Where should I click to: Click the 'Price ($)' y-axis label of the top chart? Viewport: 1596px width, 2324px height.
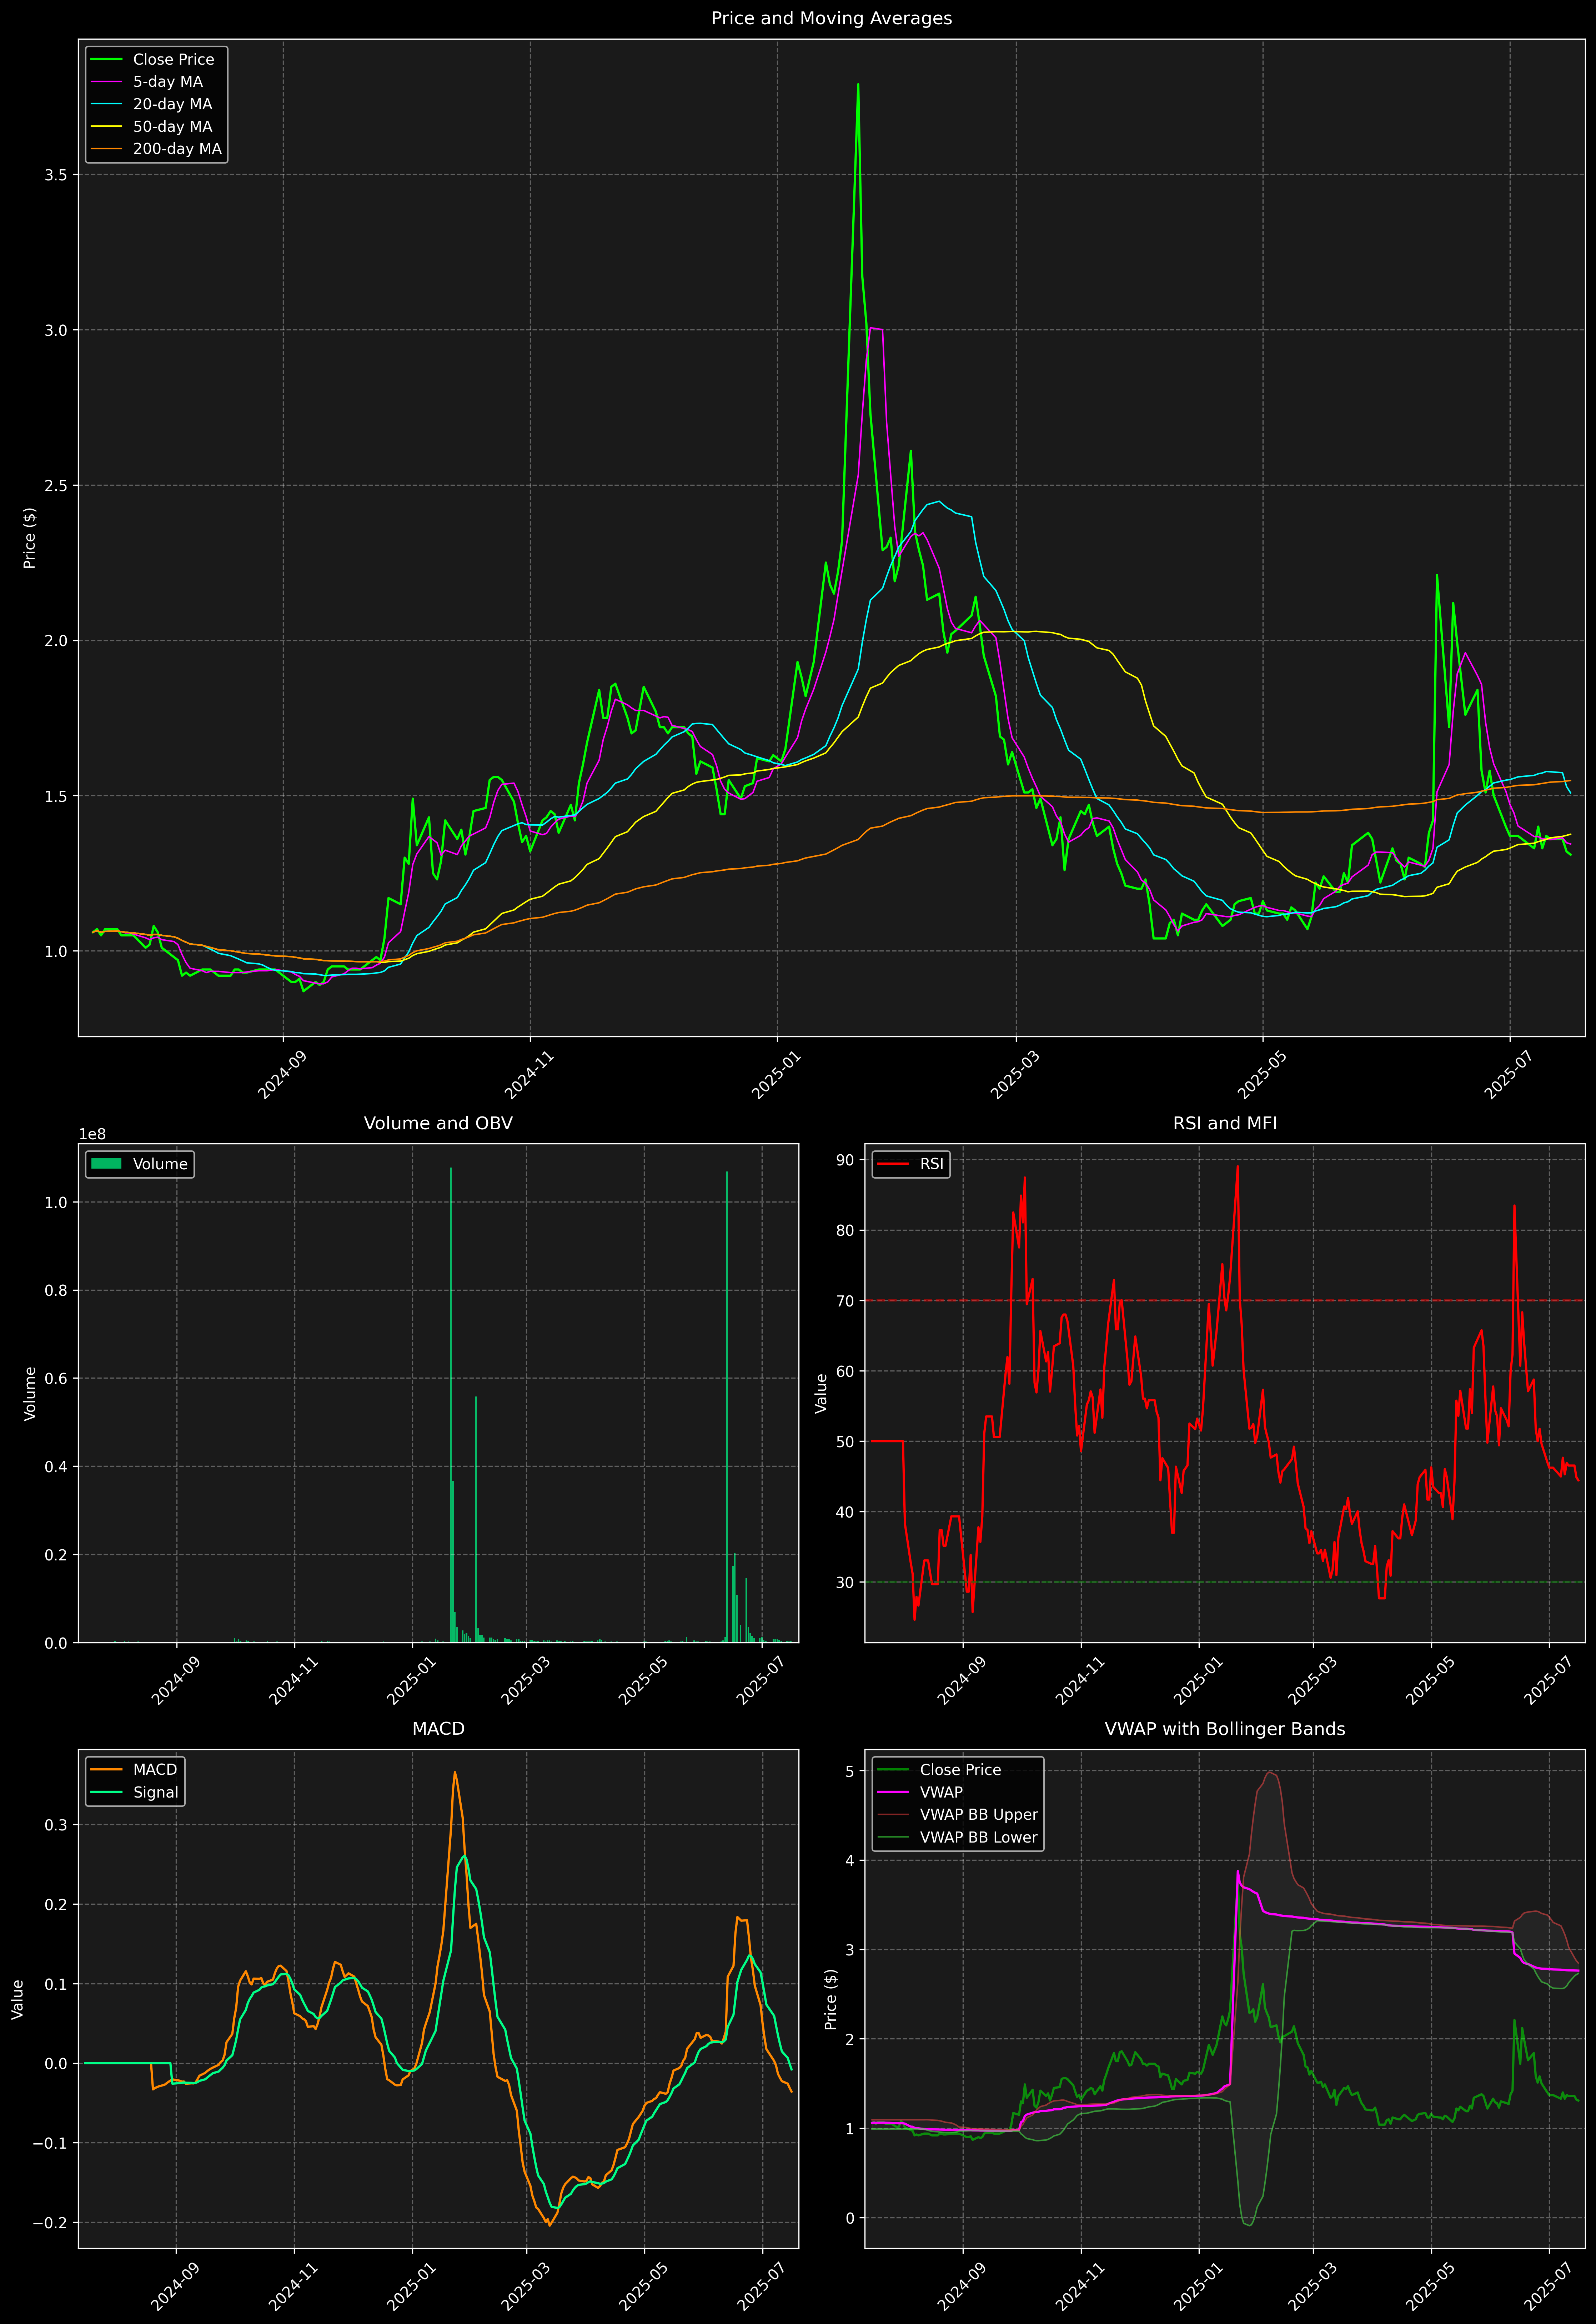[x=30, y=538]
